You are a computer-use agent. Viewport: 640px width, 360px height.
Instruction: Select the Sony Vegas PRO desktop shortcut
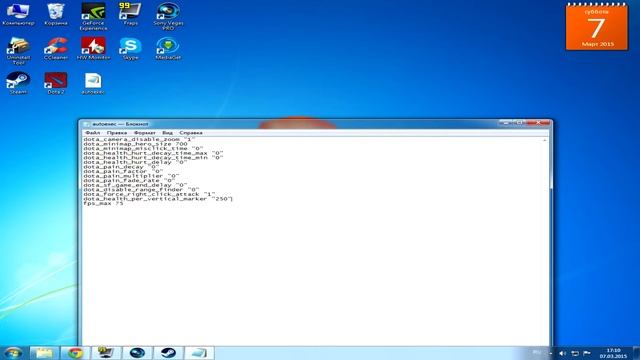pos(168,16)
